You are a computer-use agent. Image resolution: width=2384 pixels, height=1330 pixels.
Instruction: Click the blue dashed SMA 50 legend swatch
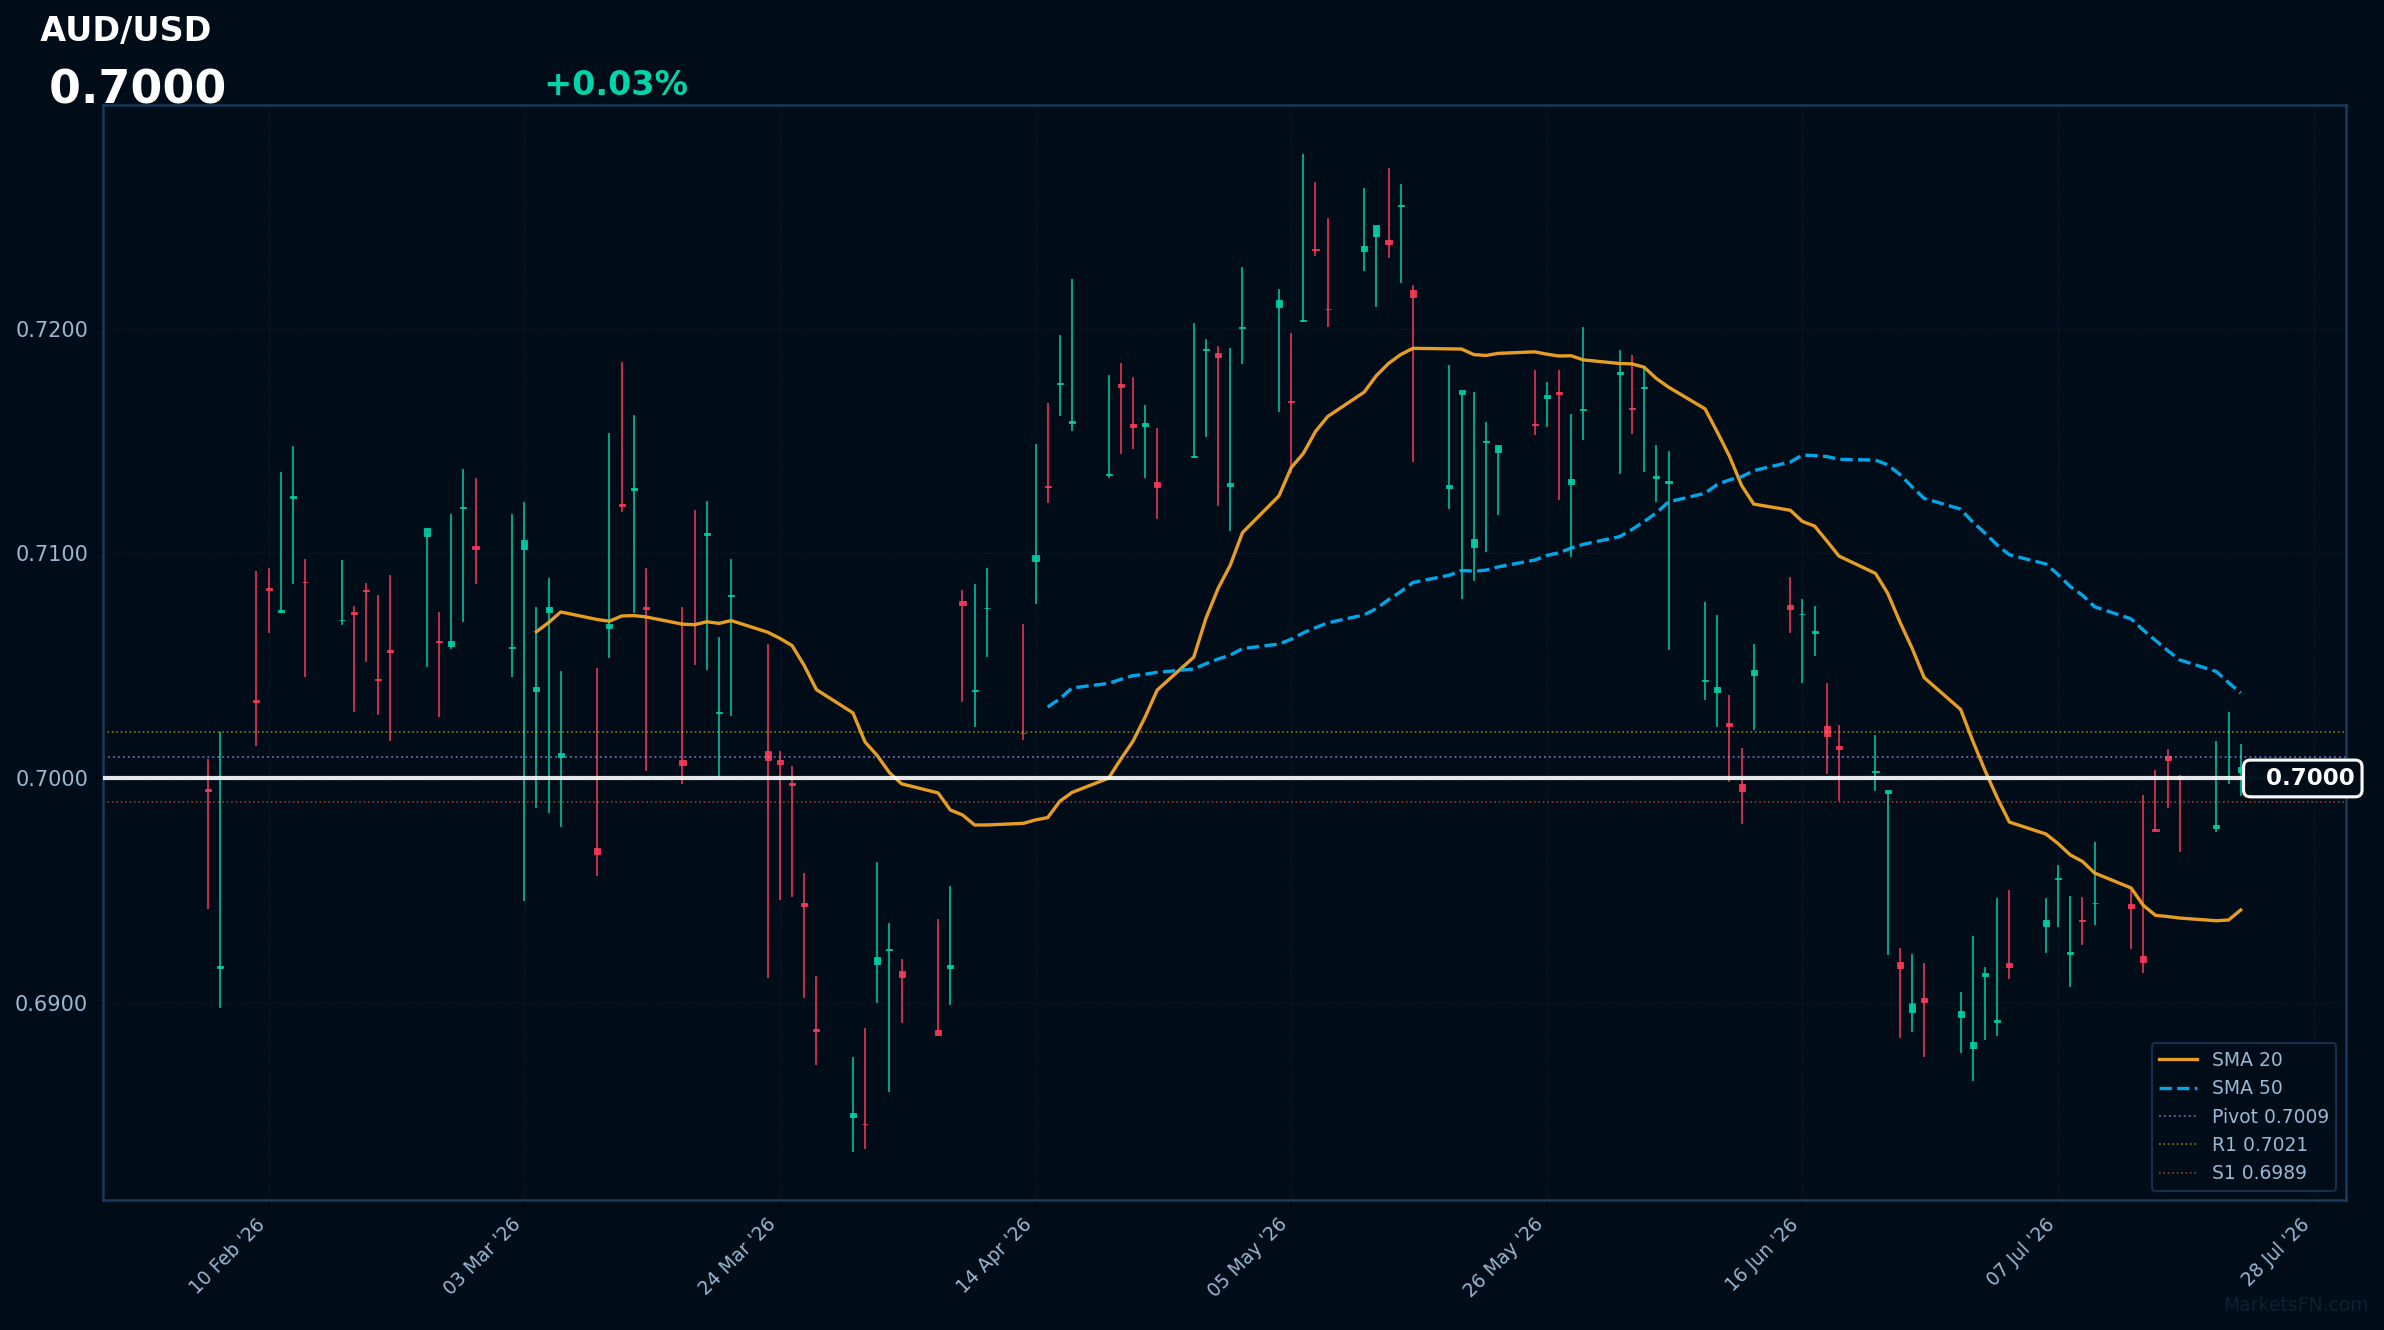2178,1088
